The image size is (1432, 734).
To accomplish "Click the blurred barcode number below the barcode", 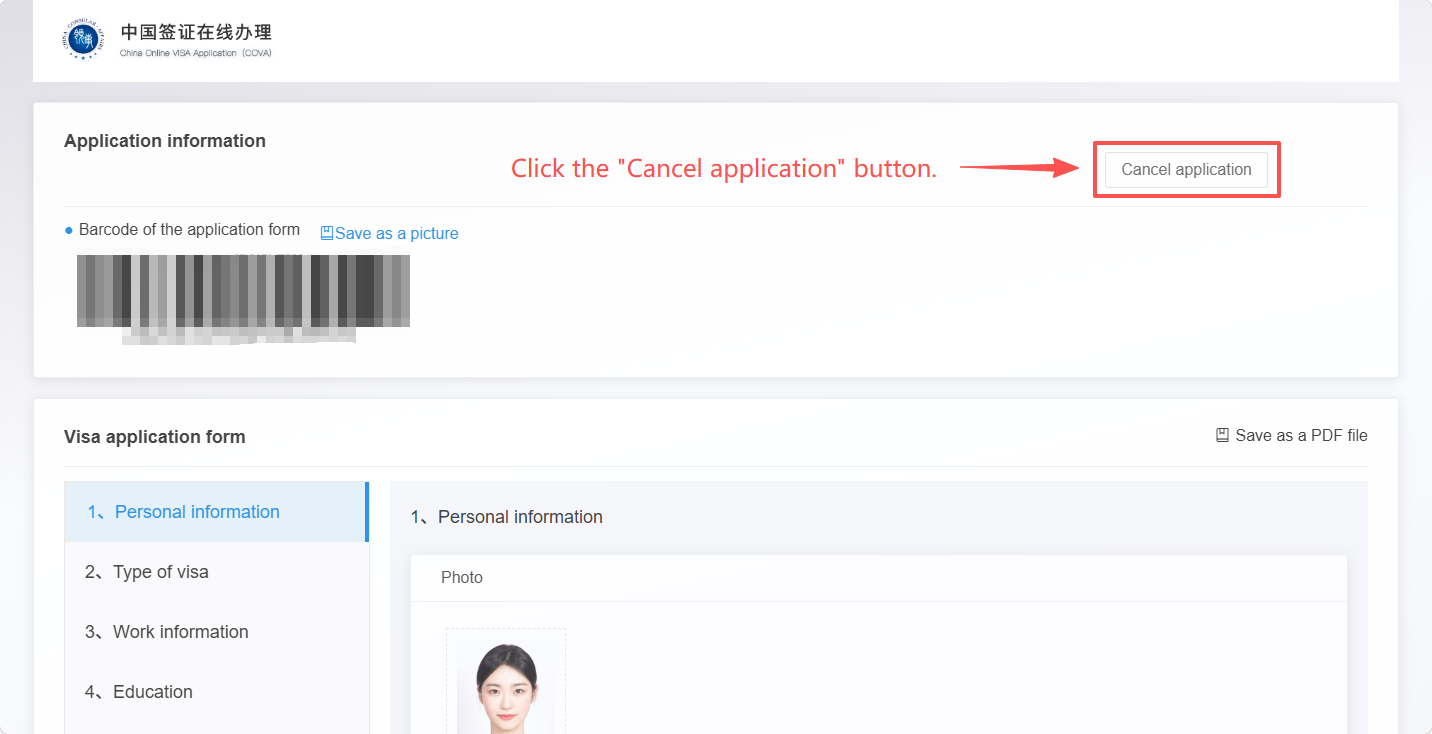I will point(238,336).
